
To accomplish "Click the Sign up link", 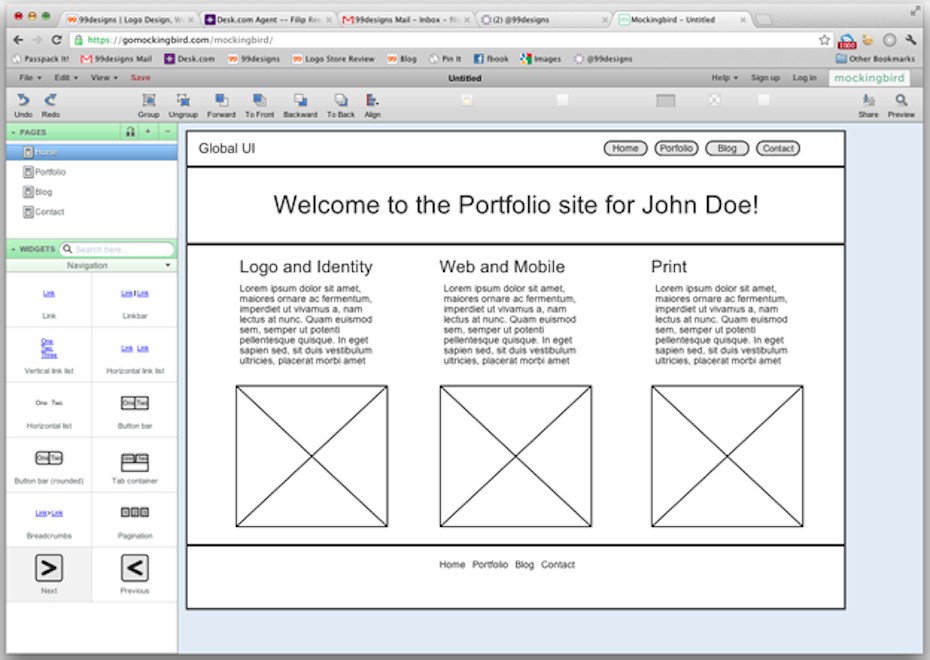I will (x=765, y=78).
